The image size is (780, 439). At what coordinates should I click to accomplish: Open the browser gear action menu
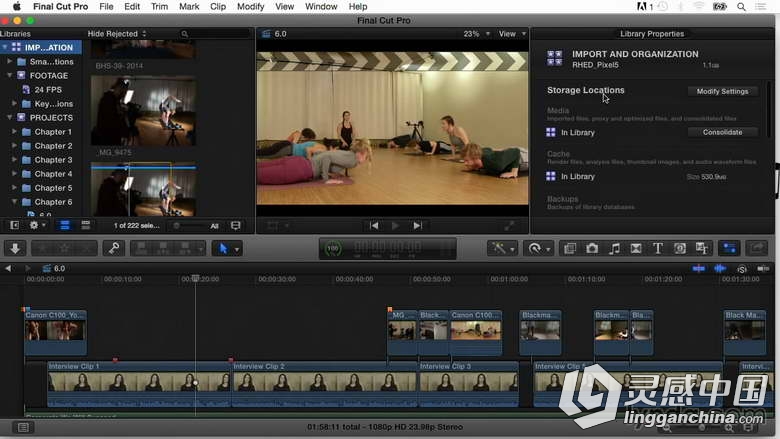coord(37,225)
